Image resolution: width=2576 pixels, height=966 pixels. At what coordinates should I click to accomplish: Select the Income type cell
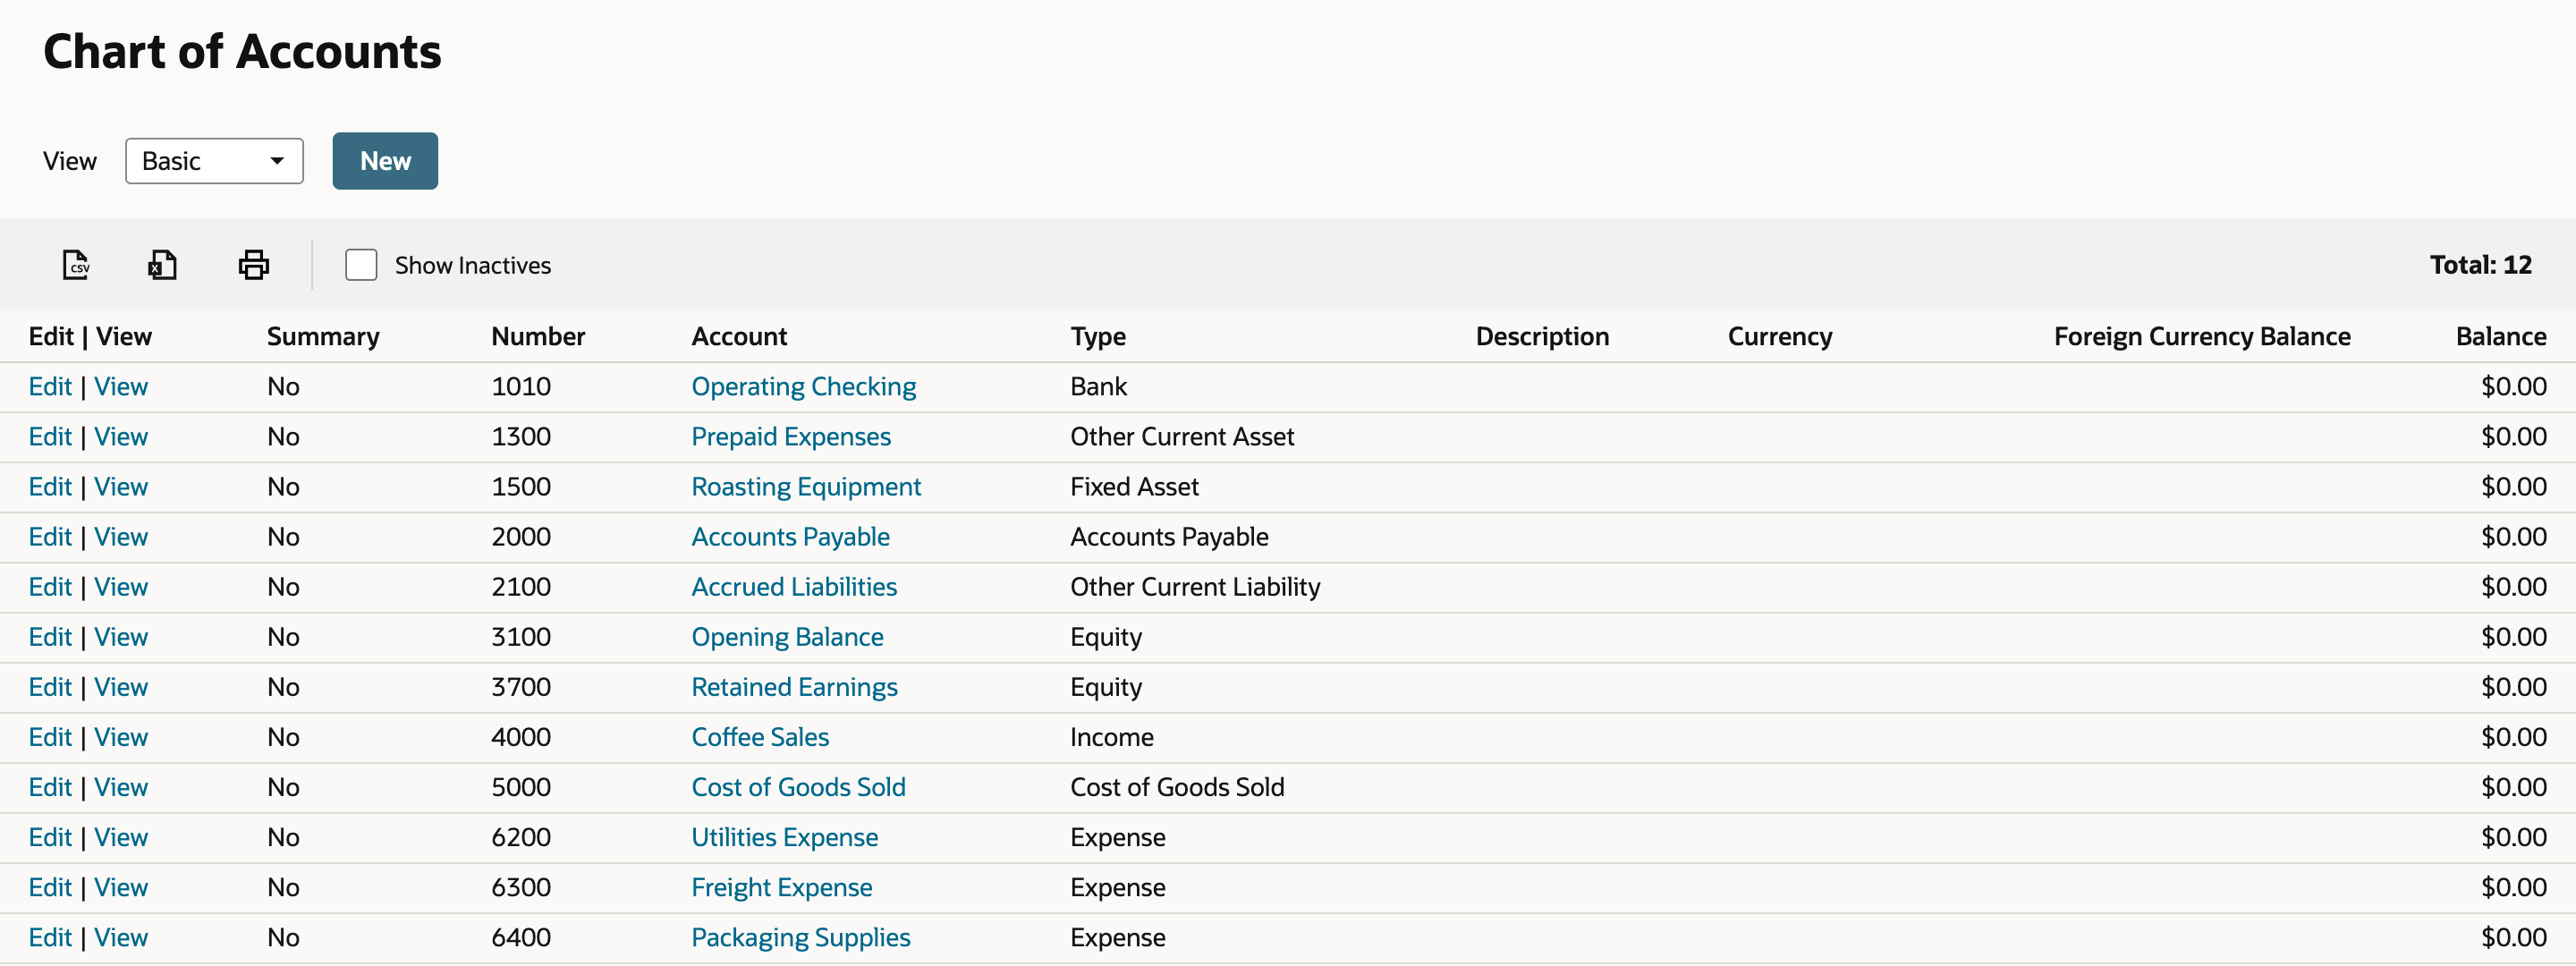[x=1111, y=737]
